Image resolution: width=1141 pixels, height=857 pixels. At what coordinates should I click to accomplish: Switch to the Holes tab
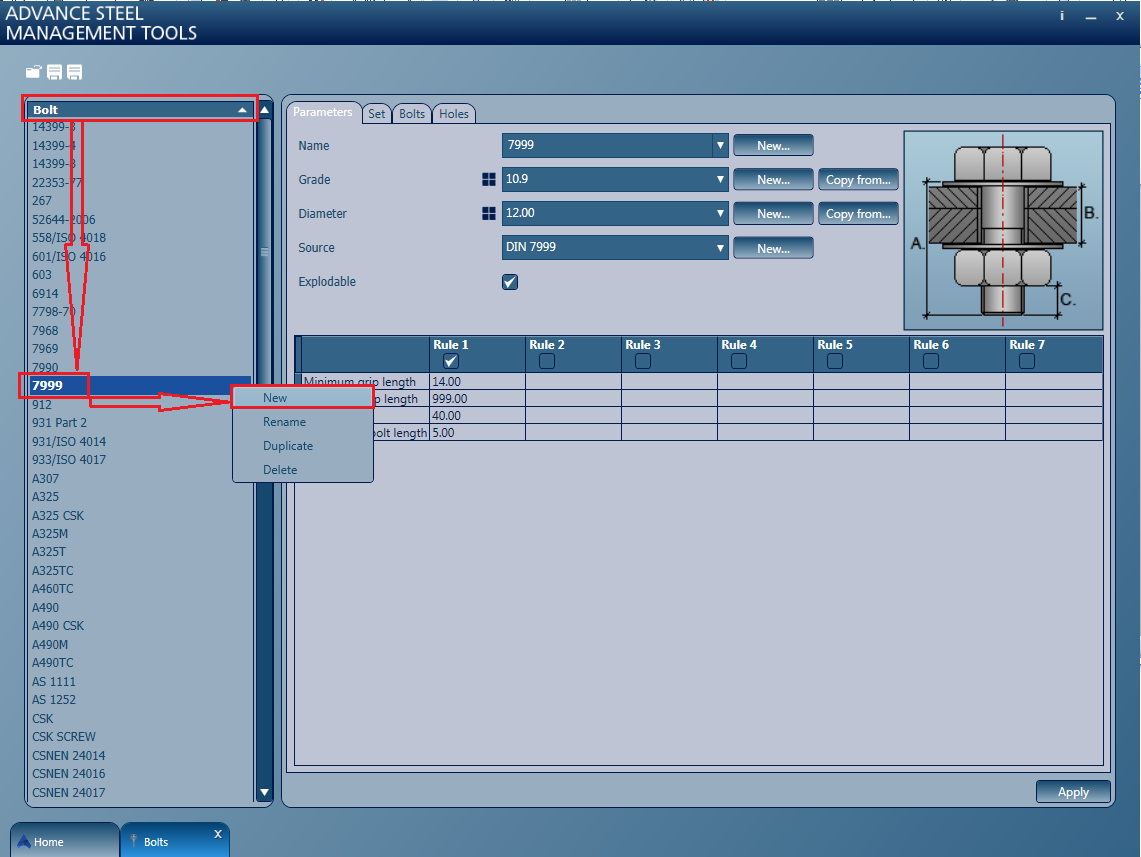(454, 113)
